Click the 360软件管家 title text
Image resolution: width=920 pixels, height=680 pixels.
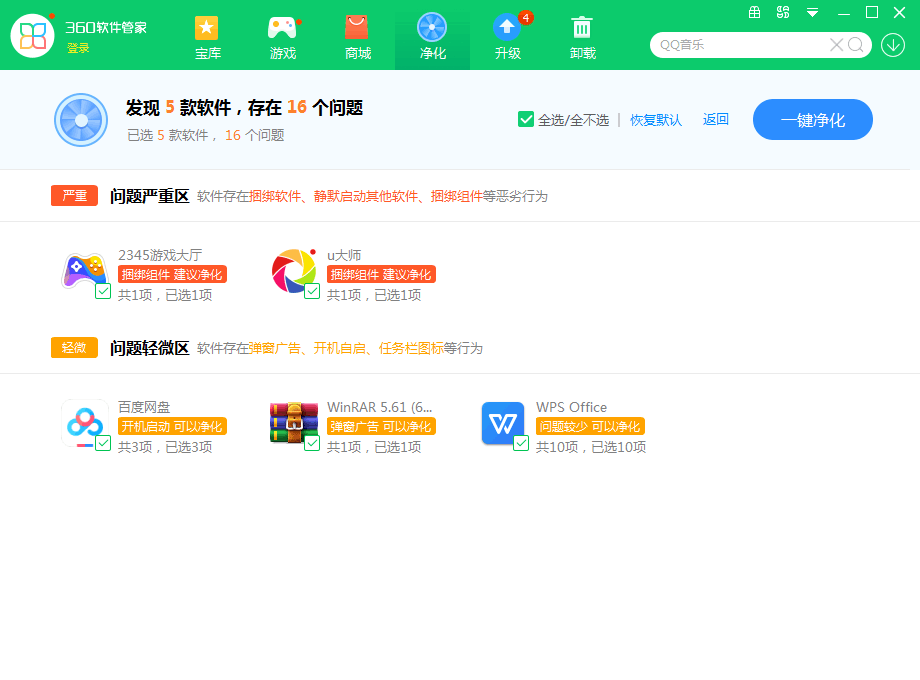106,27
